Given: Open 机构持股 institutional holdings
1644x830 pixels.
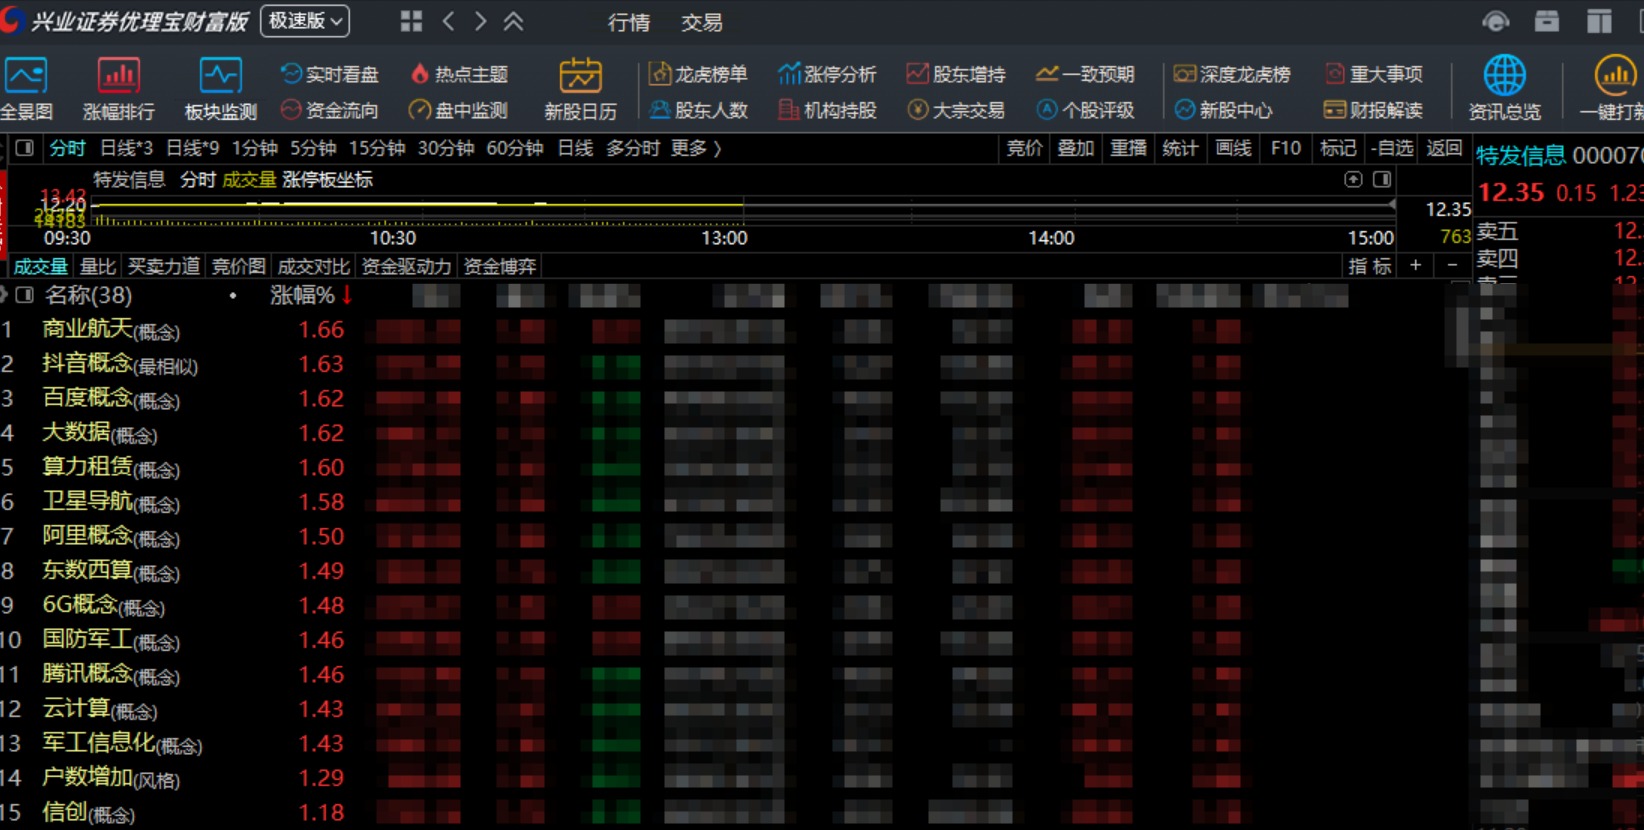Looking at the screenshot, I should (x=827, y=110).
